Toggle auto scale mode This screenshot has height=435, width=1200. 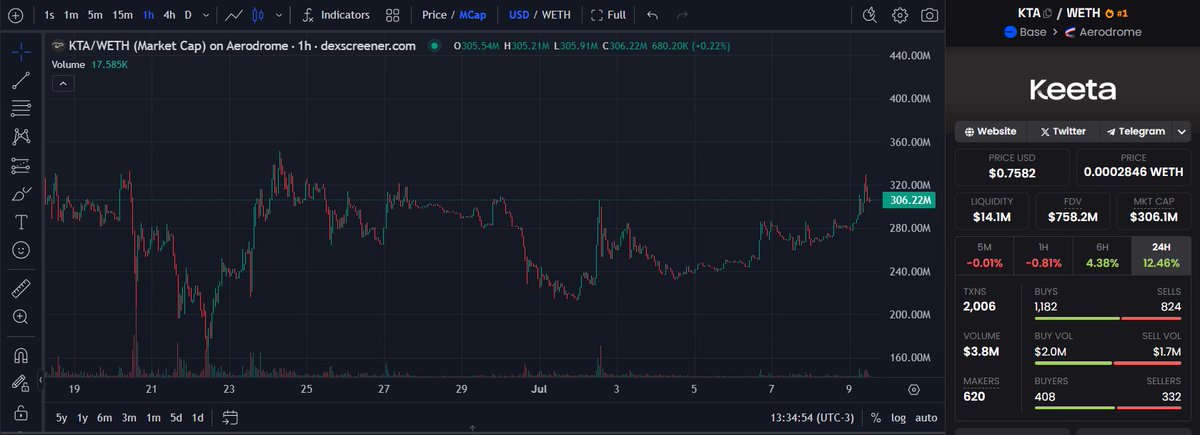click(x=926, y=417)
